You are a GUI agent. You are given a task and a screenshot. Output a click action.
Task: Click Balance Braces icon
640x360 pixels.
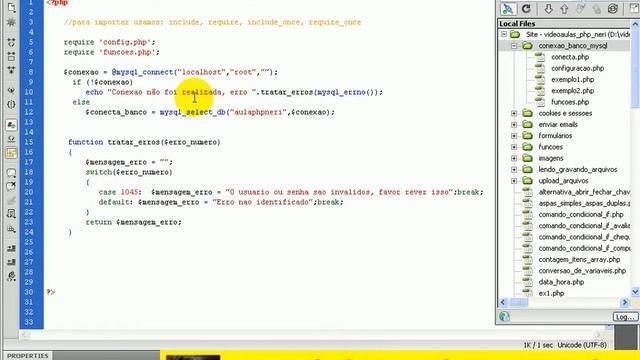pyautogui.click(x=11, y=104)
